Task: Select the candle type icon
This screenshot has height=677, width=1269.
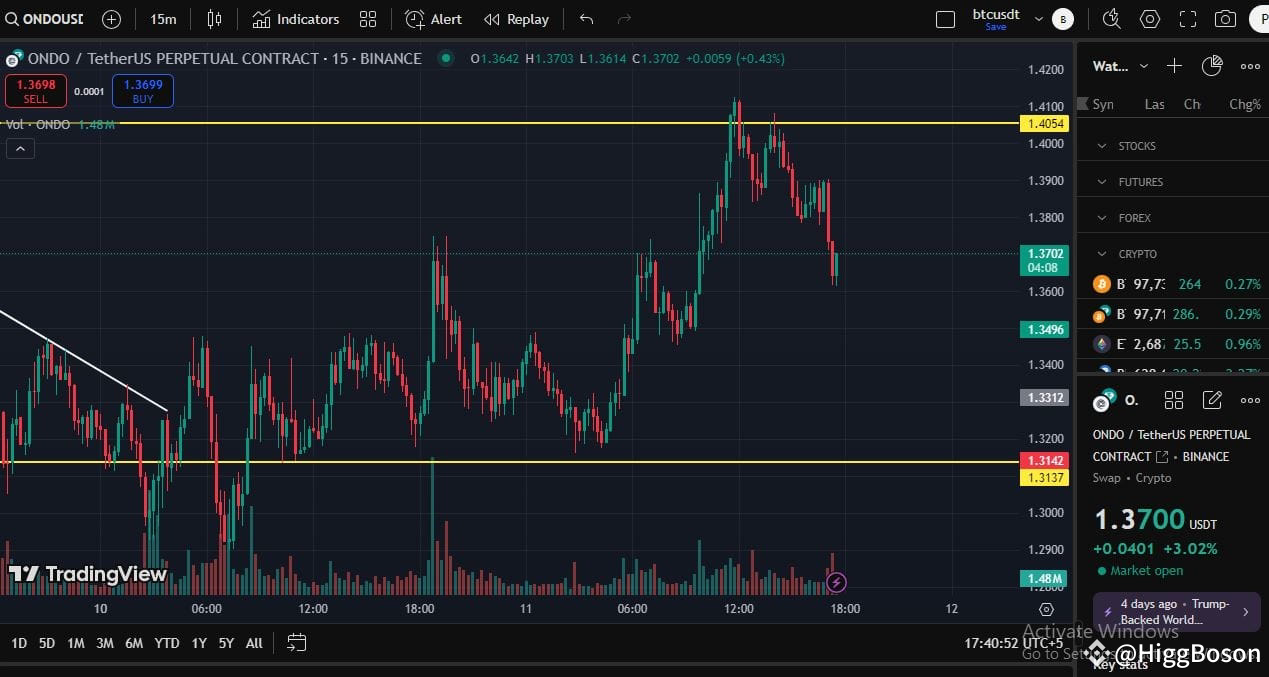Action: [x=213, y=18]
